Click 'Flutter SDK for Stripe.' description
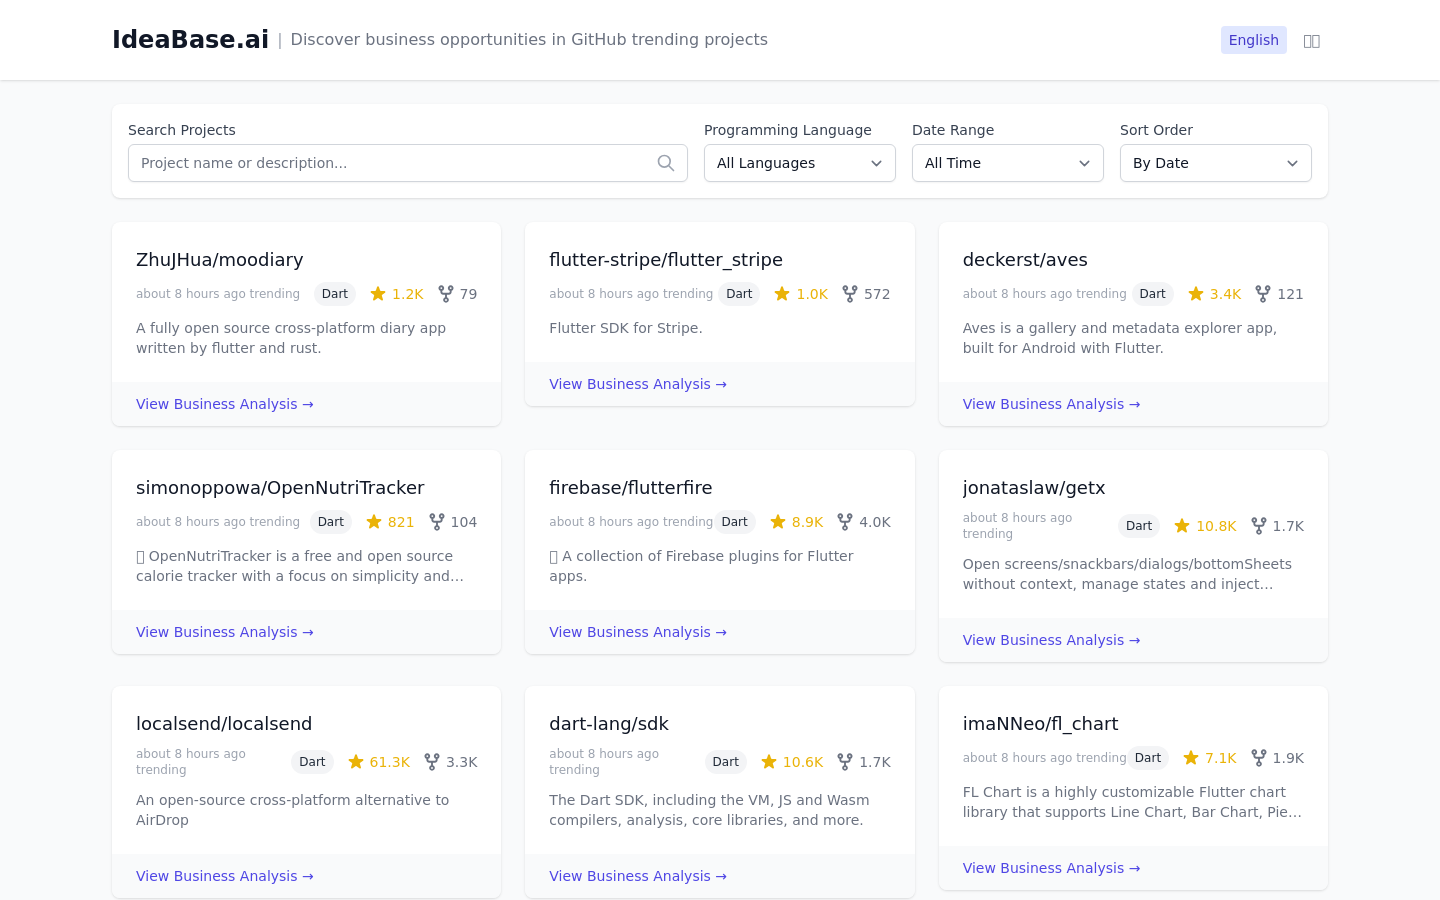This screenshot has height=900, width=1440. click(x=626, y=328)
